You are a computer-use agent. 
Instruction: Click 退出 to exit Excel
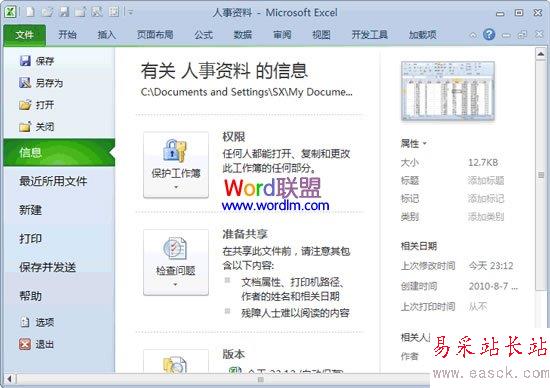37,344
